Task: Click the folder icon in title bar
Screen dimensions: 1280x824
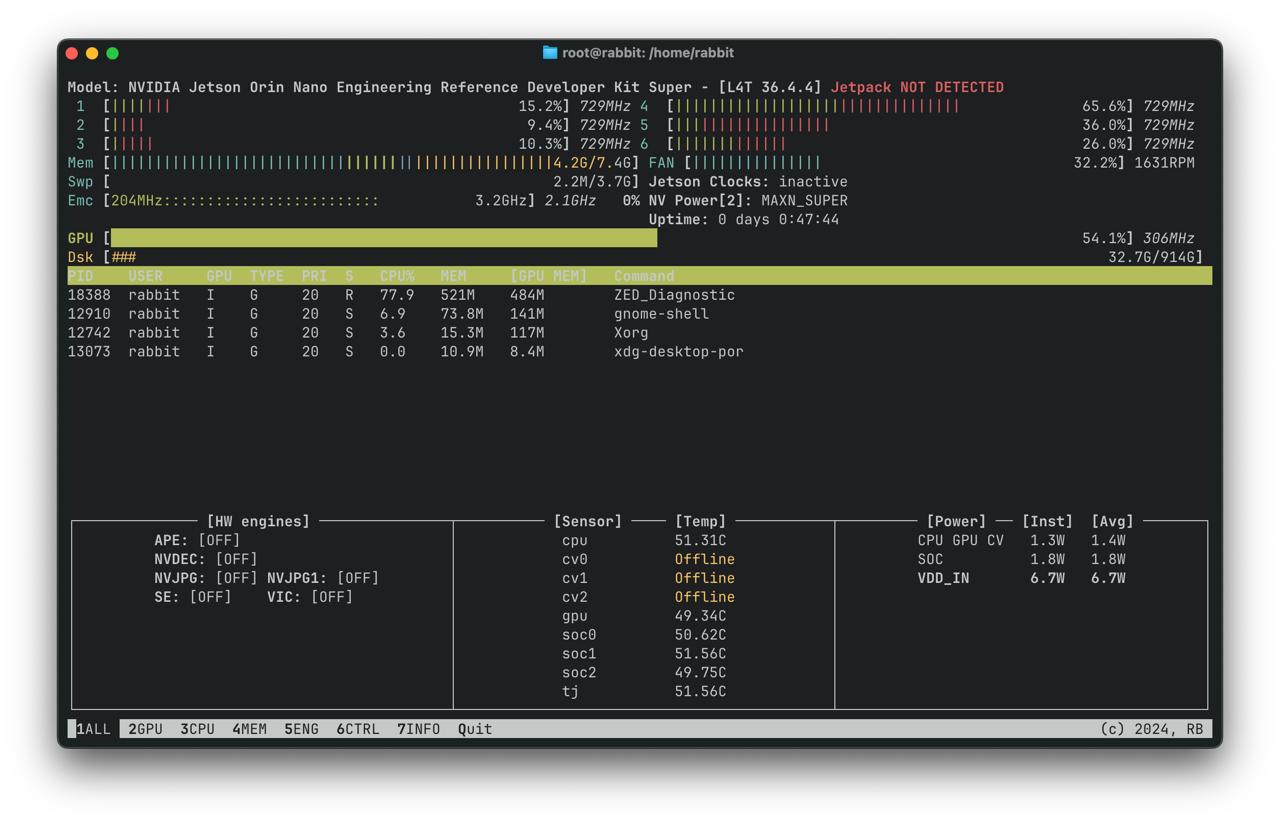Action: click(x=550, y=53)
